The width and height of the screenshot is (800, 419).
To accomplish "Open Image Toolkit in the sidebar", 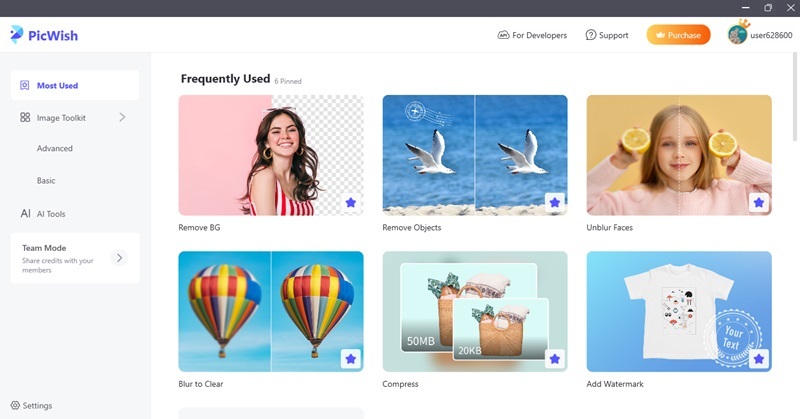I will pyautogui.click(x=74, y=117).
